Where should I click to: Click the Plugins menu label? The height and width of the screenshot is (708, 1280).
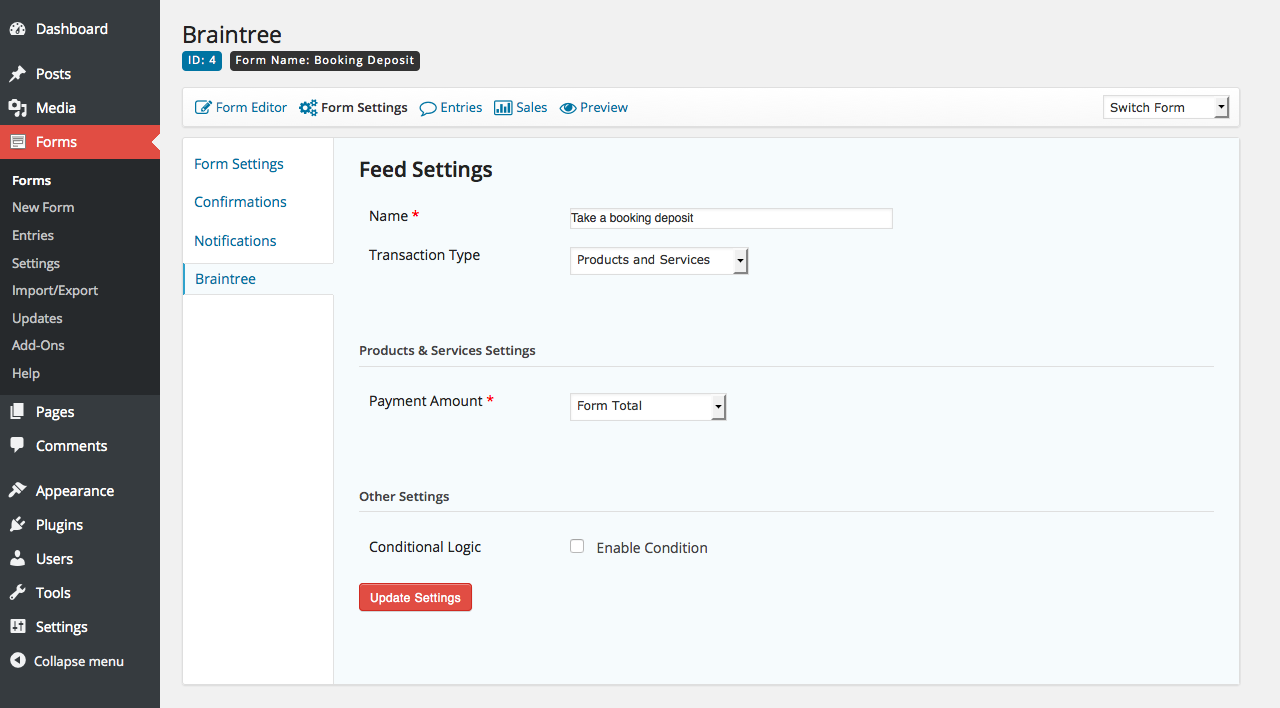point(59,525)
